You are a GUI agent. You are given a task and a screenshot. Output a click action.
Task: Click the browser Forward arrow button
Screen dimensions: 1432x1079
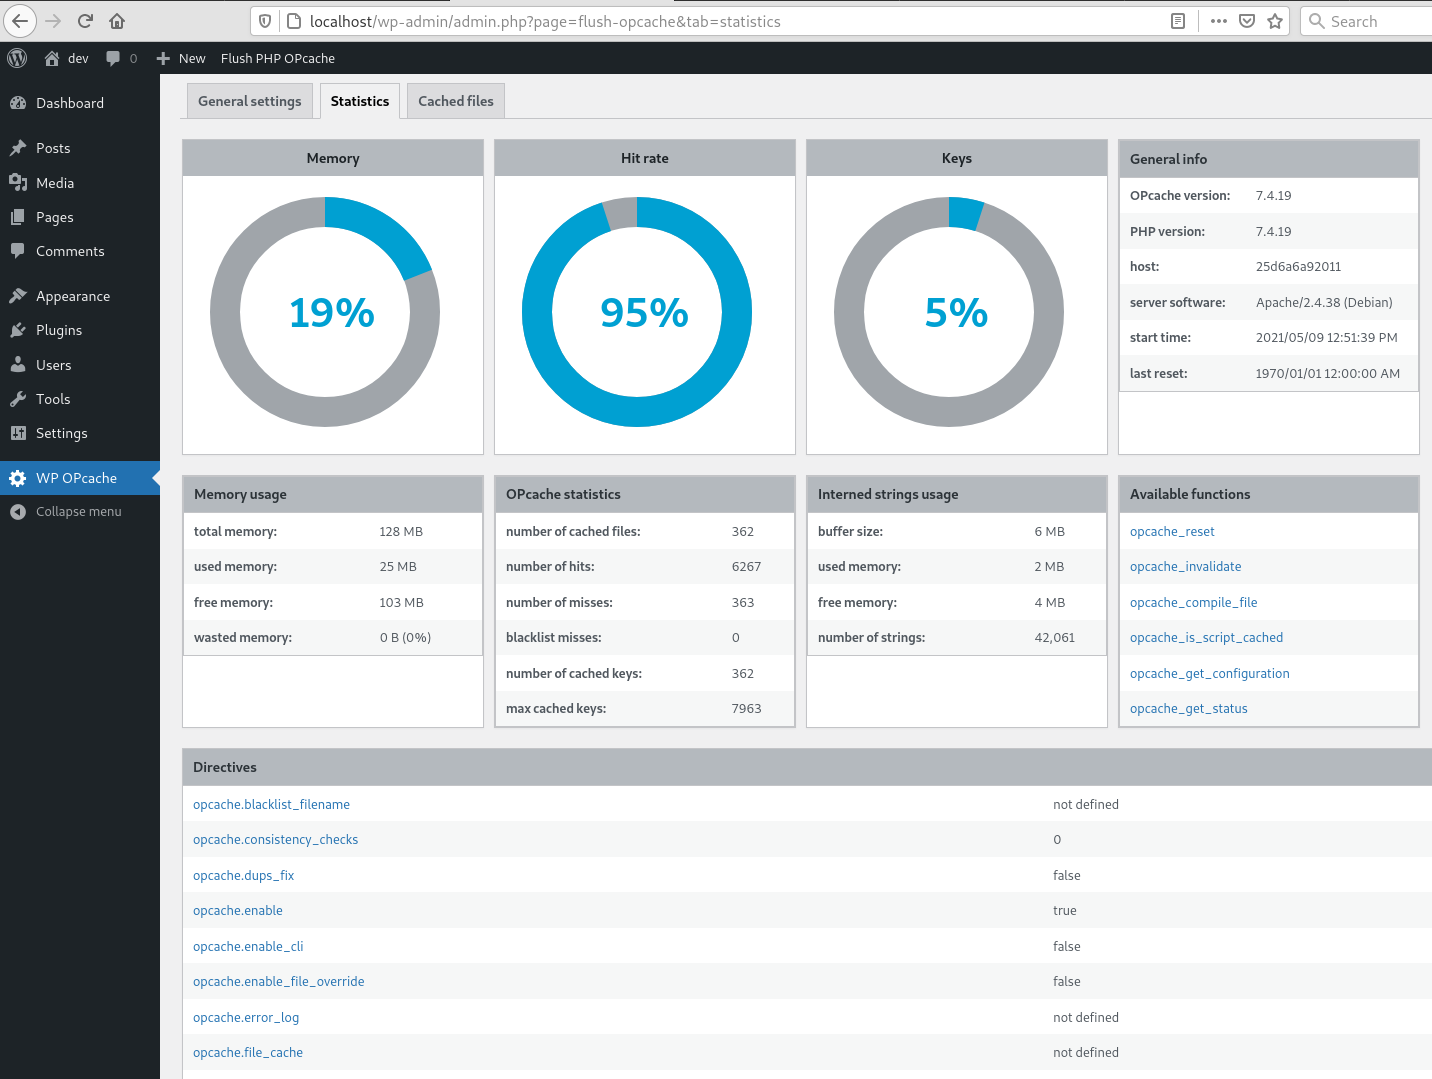53,21
